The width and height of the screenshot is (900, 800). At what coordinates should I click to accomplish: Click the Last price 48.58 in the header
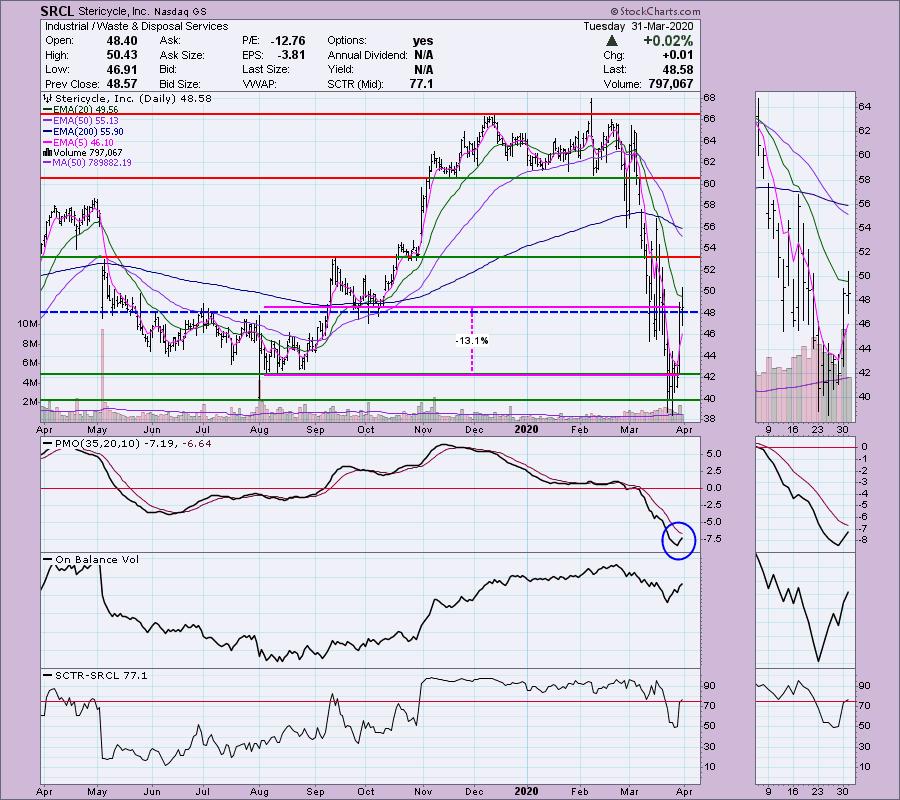point(677,69)
